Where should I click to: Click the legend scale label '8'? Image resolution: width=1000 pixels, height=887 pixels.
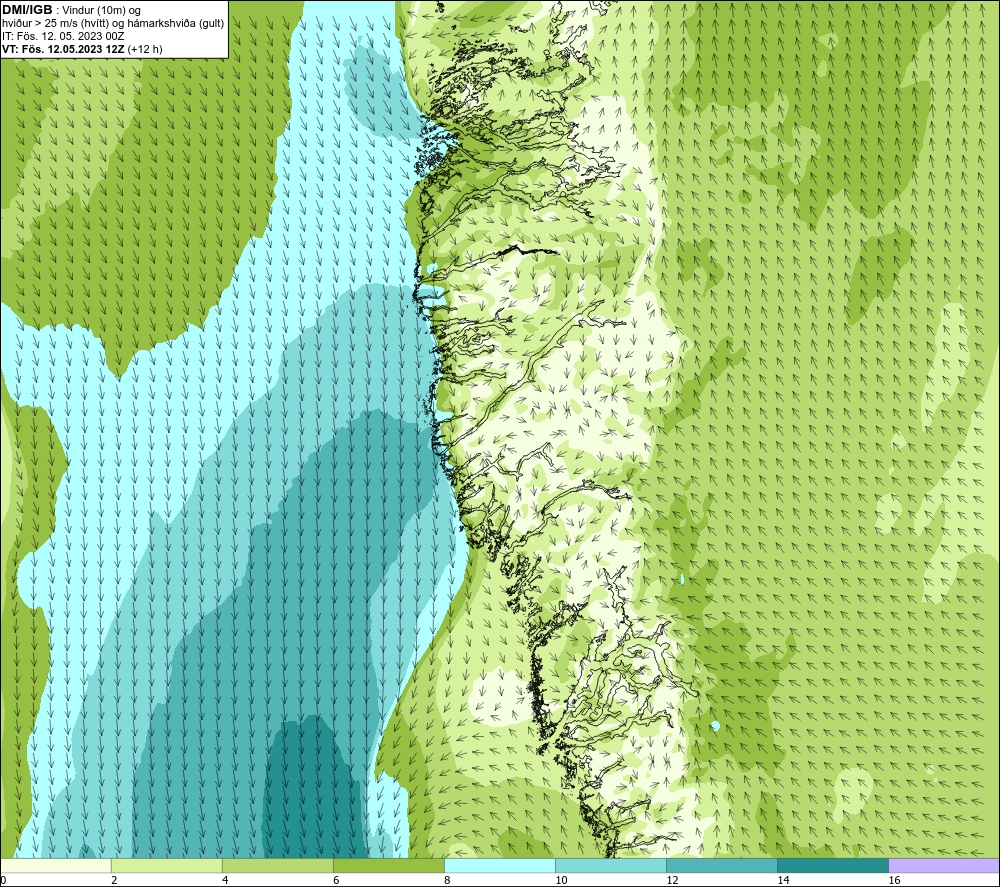coord(447,880)
